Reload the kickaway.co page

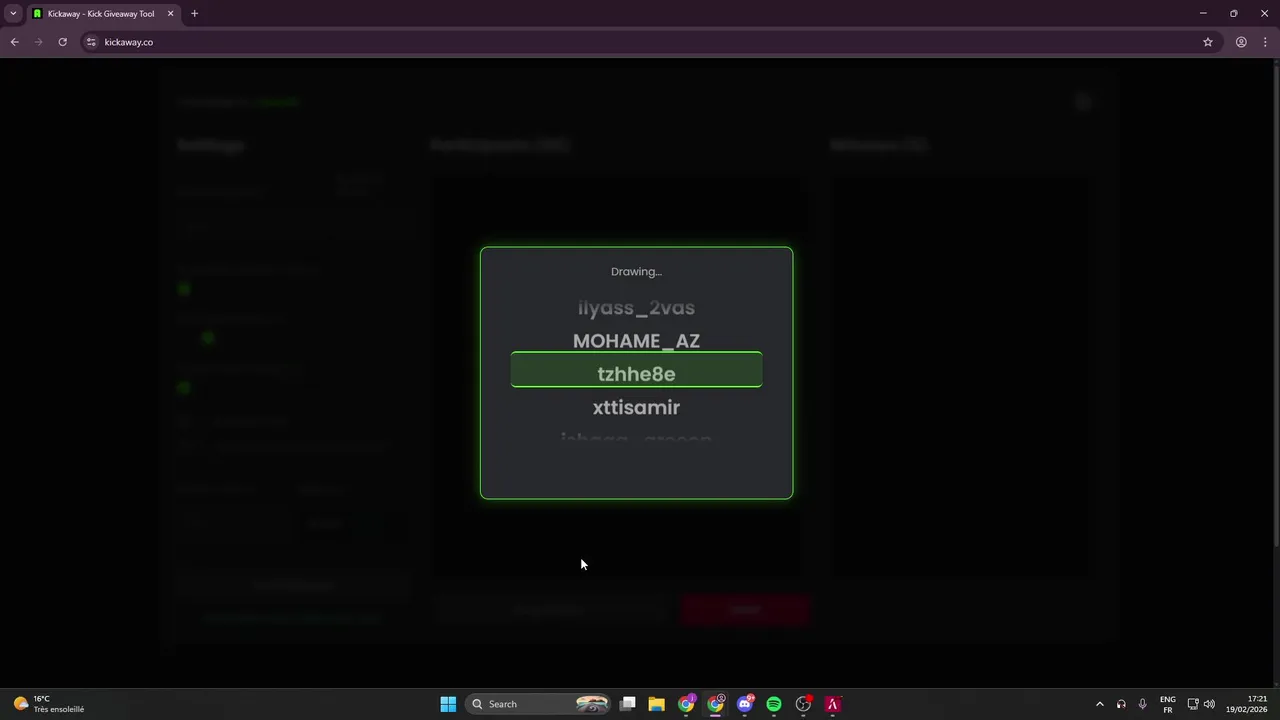tap(62, 42)
